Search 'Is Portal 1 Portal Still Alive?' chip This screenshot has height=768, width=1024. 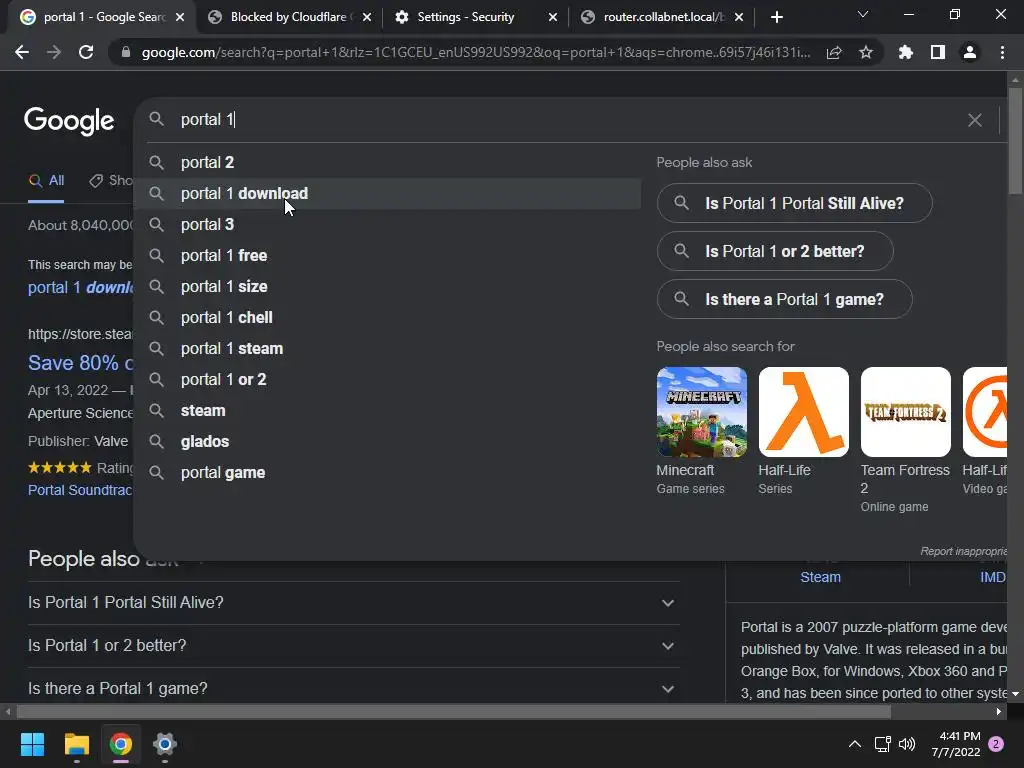pos(794,203)
